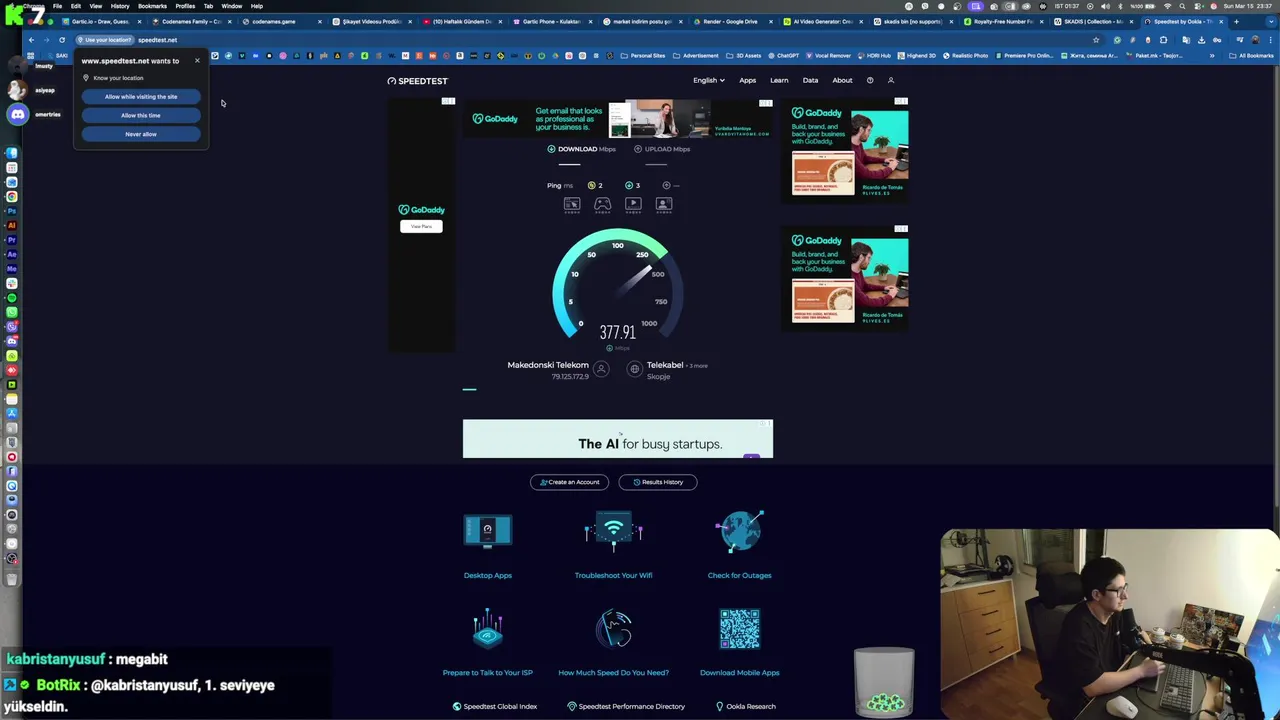This screenshot has height=720, width=1280.
Task: Open Results History
Action: [x=658, y=482]
